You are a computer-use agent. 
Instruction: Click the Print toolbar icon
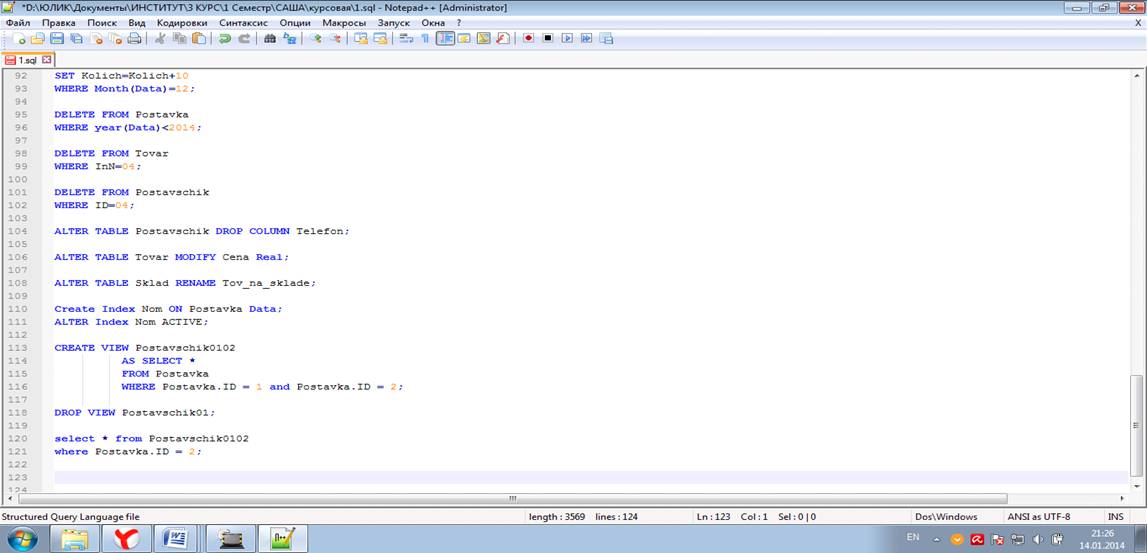(134, 39)
